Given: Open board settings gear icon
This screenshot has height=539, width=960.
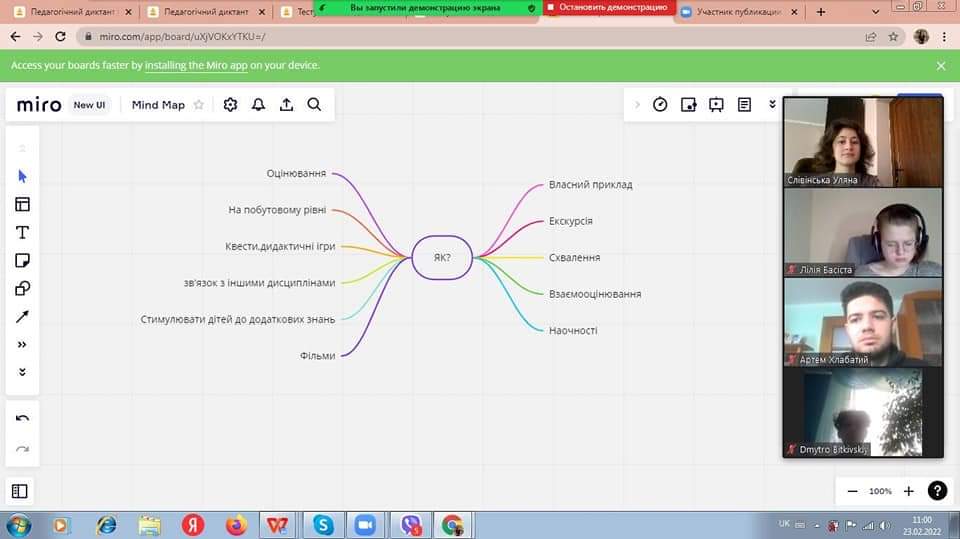Looking at the screenshot, I should click(x=230, y=105).
